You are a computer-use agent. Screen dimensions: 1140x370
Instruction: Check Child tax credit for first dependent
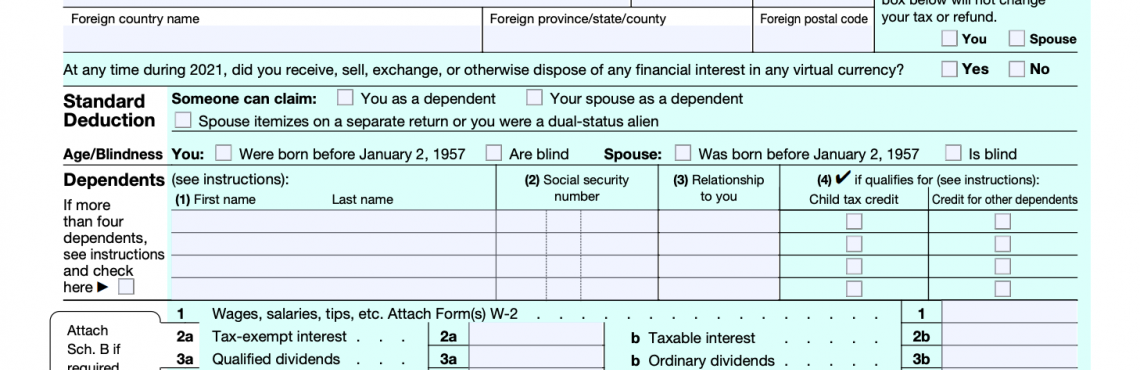[x=854, y=221]
